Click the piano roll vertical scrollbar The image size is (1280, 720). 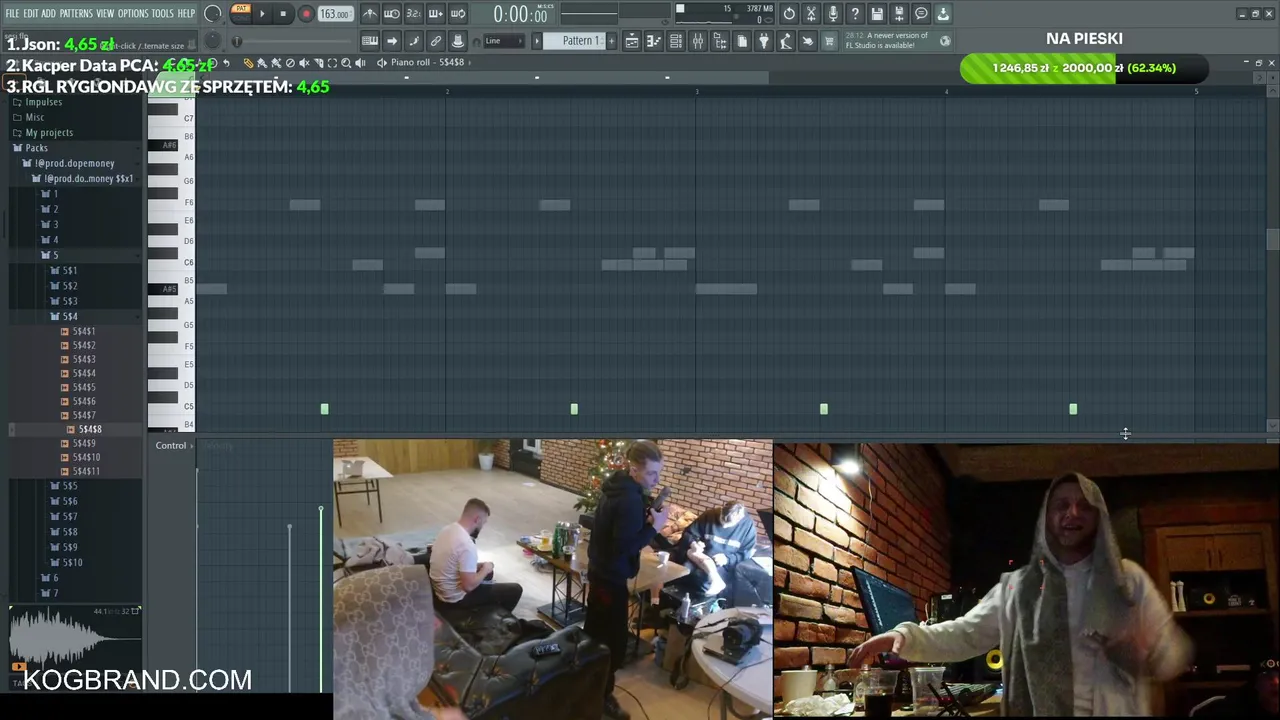click(x=1272, y=239)
